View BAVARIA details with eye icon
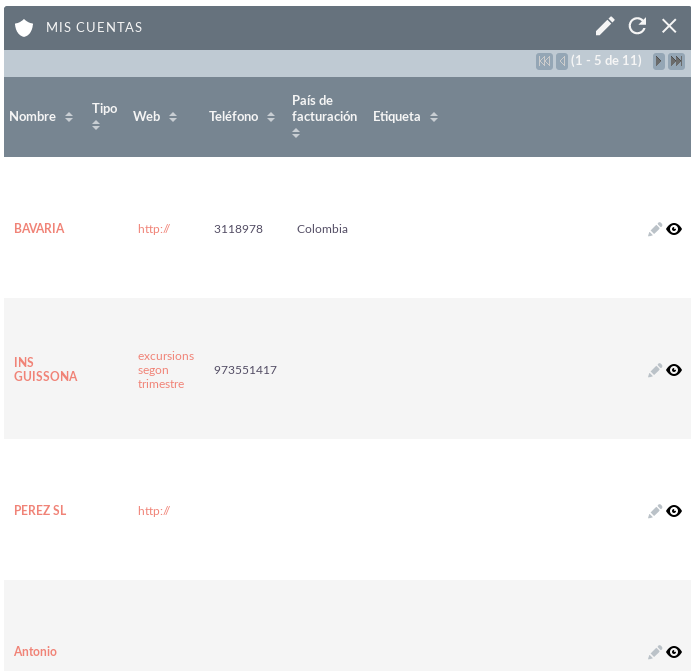Viewport: 691px width, 671px height. [674, 229]
